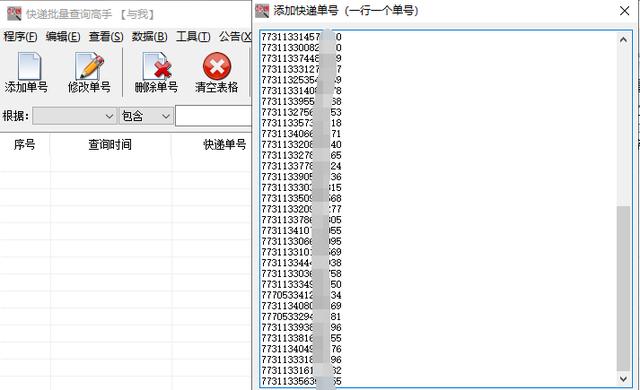Image resolution: width=640 pixels, height=390 pixels.
Task: Open the 工具(T) menu
Action: (x=193, y=37)
